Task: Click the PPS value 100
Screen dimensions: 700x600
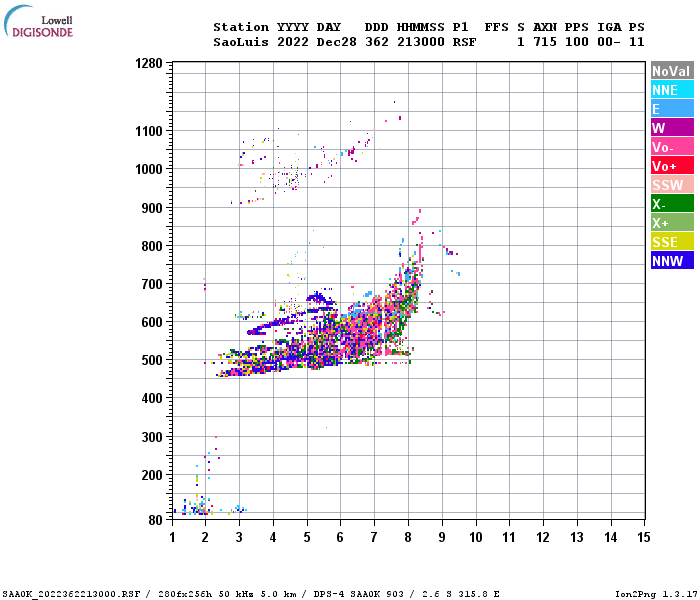Action: 577,42
